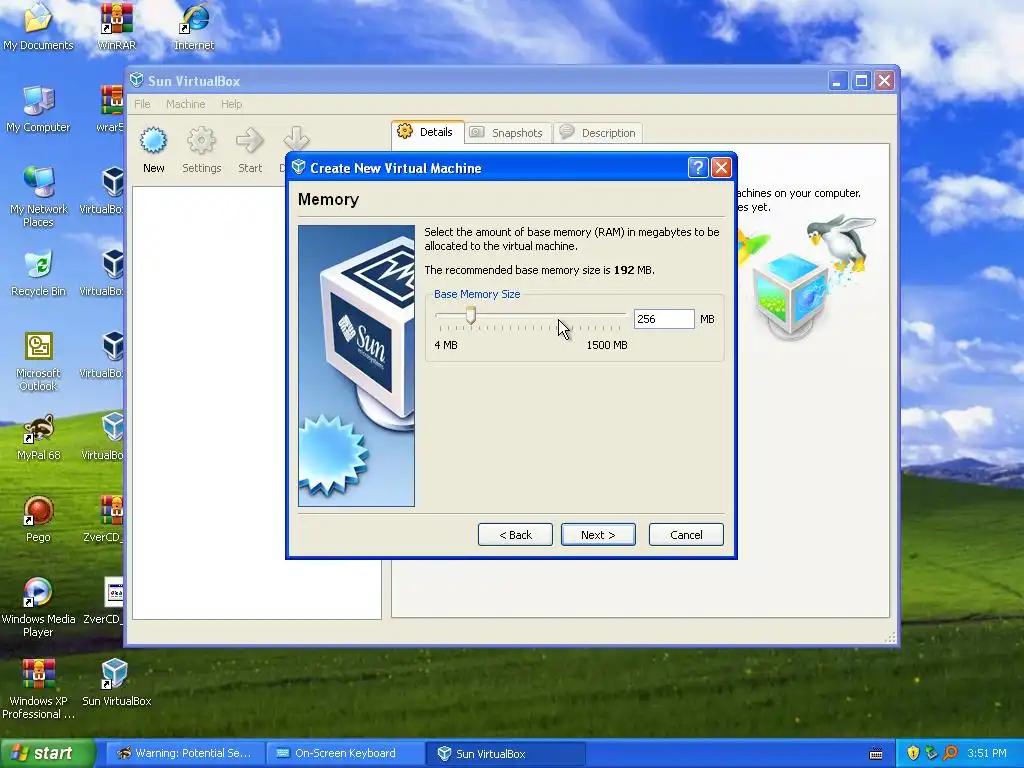Launch the Pego desktop shortcut
The height and width of the screenshot is (768, 1024).
[38, 519]
